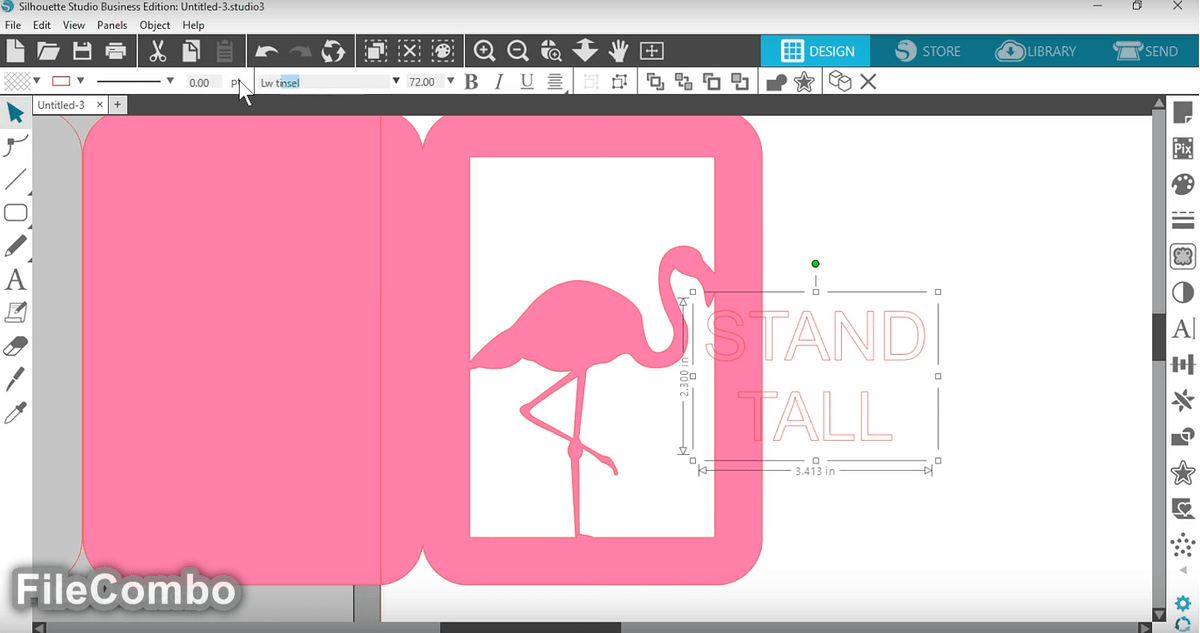Open the Panels menu
This screenshot has width=1200, height=633.
[x=112, y=25]
